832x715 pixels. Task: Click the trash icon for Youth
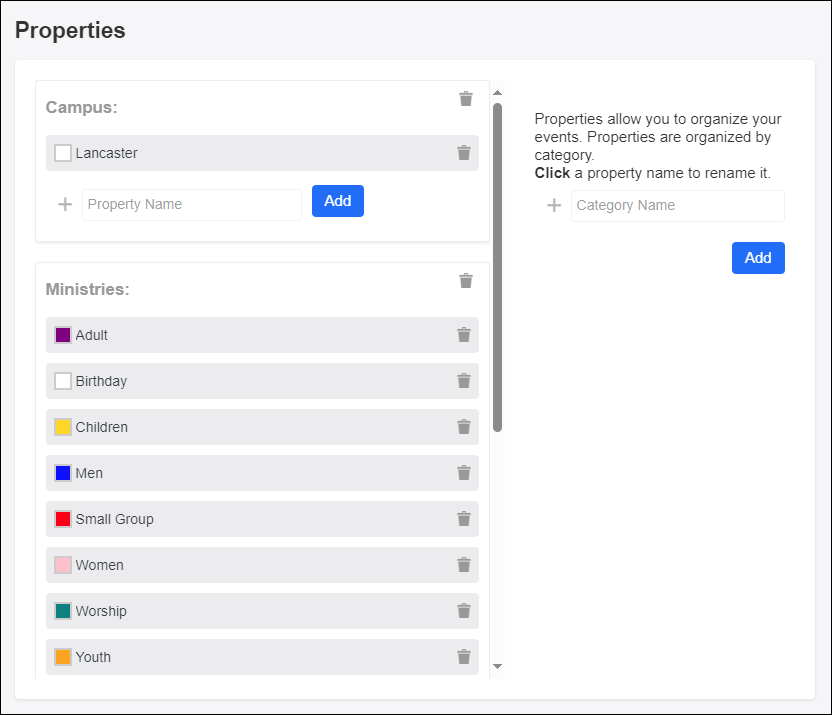click(463, 657)
